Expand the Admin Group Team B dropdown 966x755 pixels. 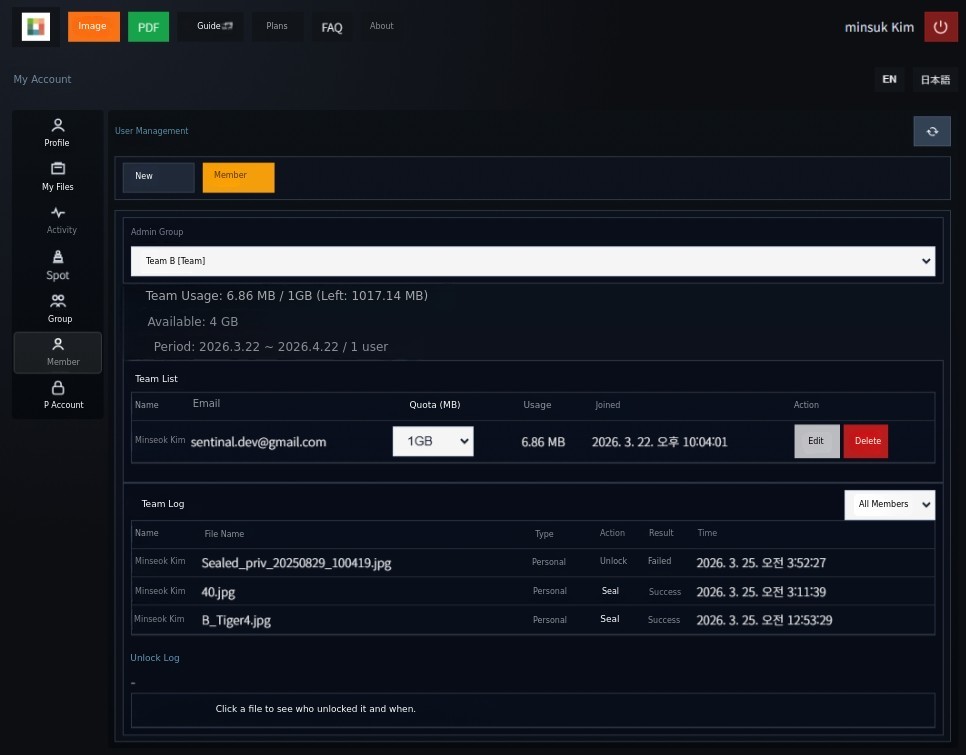[533, 261]
